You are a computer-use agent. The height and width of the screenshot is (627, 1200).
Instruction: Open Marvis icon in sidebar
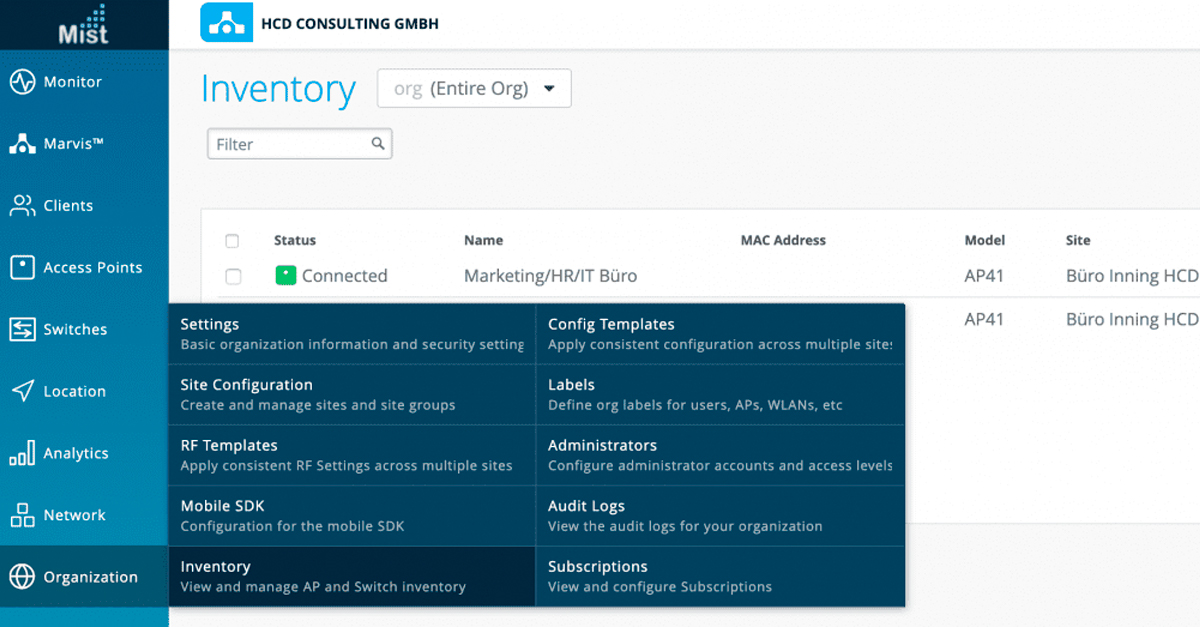22,144
